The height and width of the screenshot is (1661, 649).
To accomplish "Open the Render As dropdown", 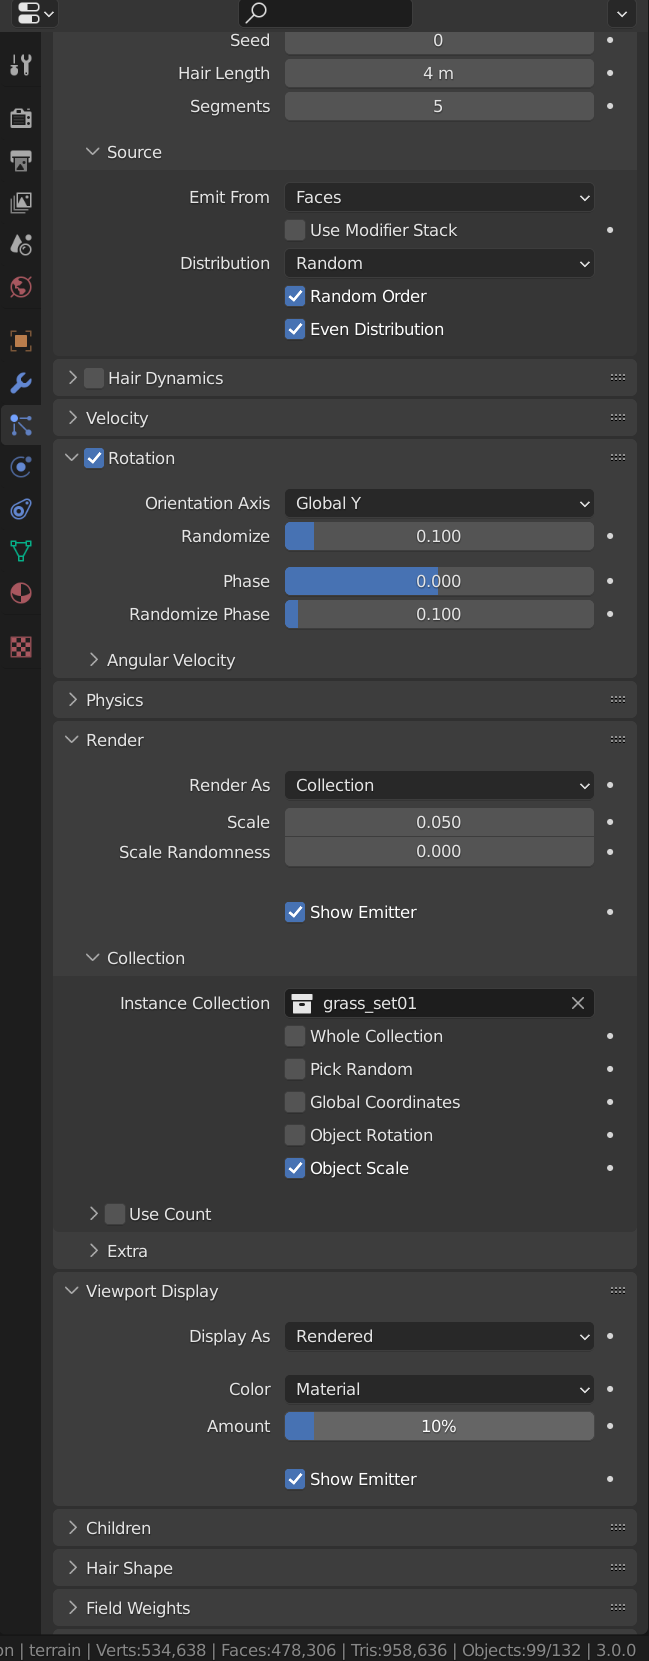I will click(x=439, y=785).
